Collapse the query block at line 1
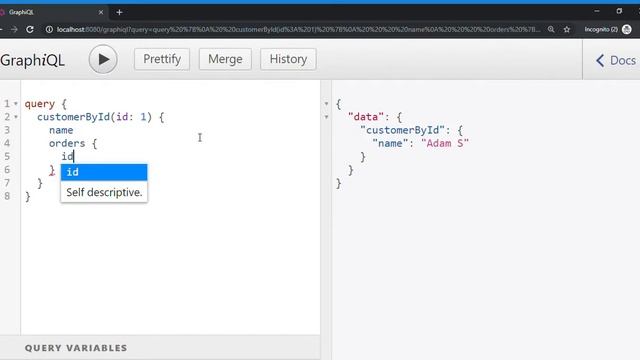 pos(16,104)
